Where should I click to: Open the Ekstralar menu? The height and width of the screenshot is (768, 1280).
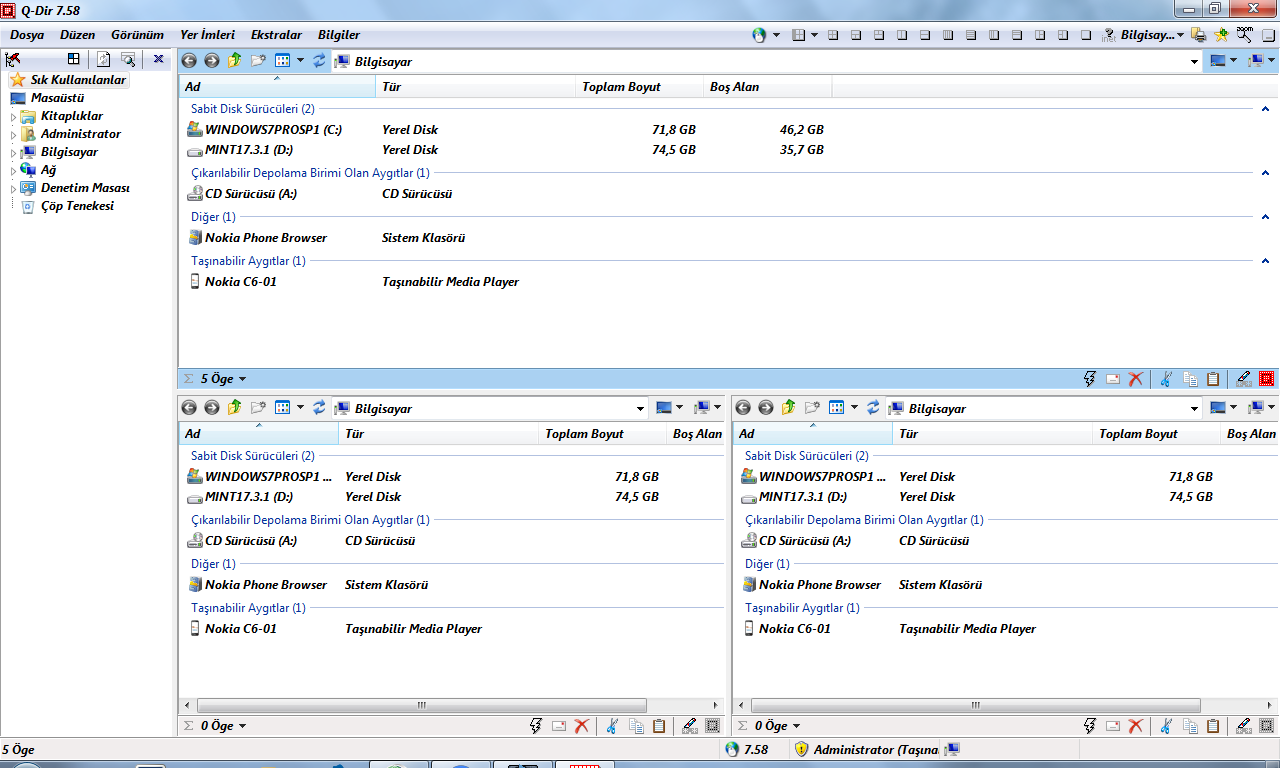point(276,35)
